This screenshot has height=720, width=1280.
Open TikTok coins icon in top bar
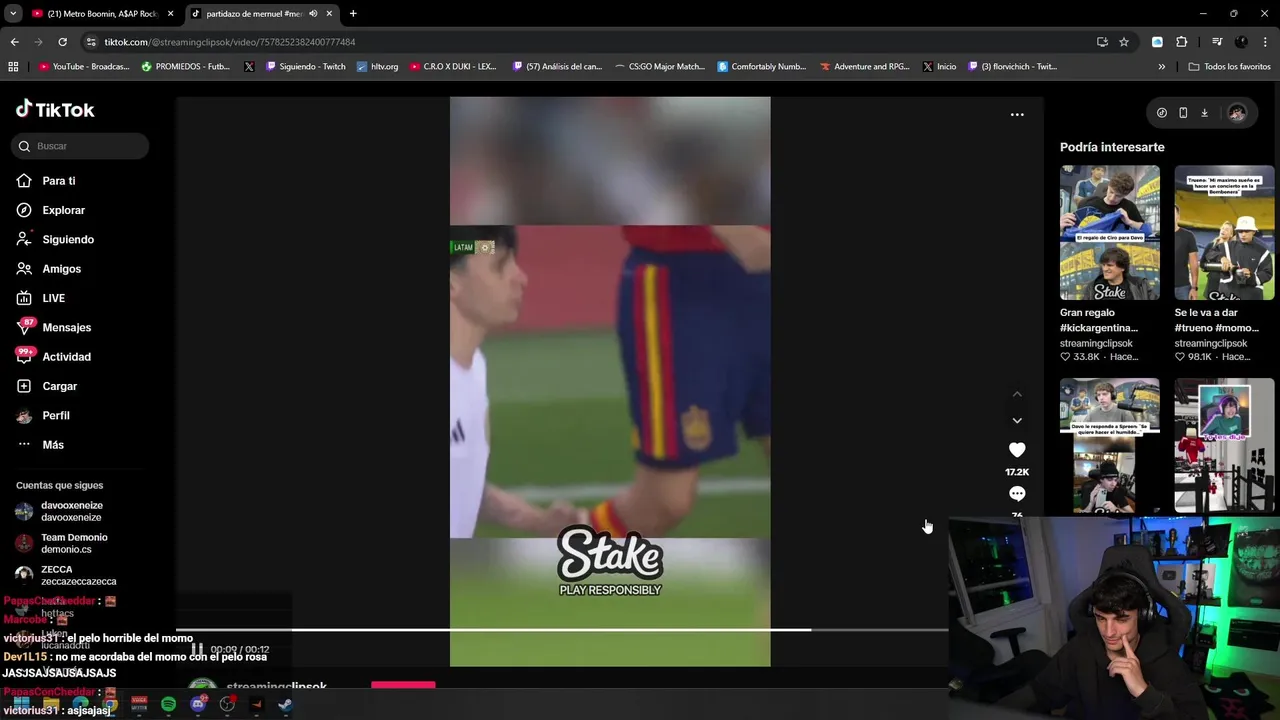(x=1161, y=113)
